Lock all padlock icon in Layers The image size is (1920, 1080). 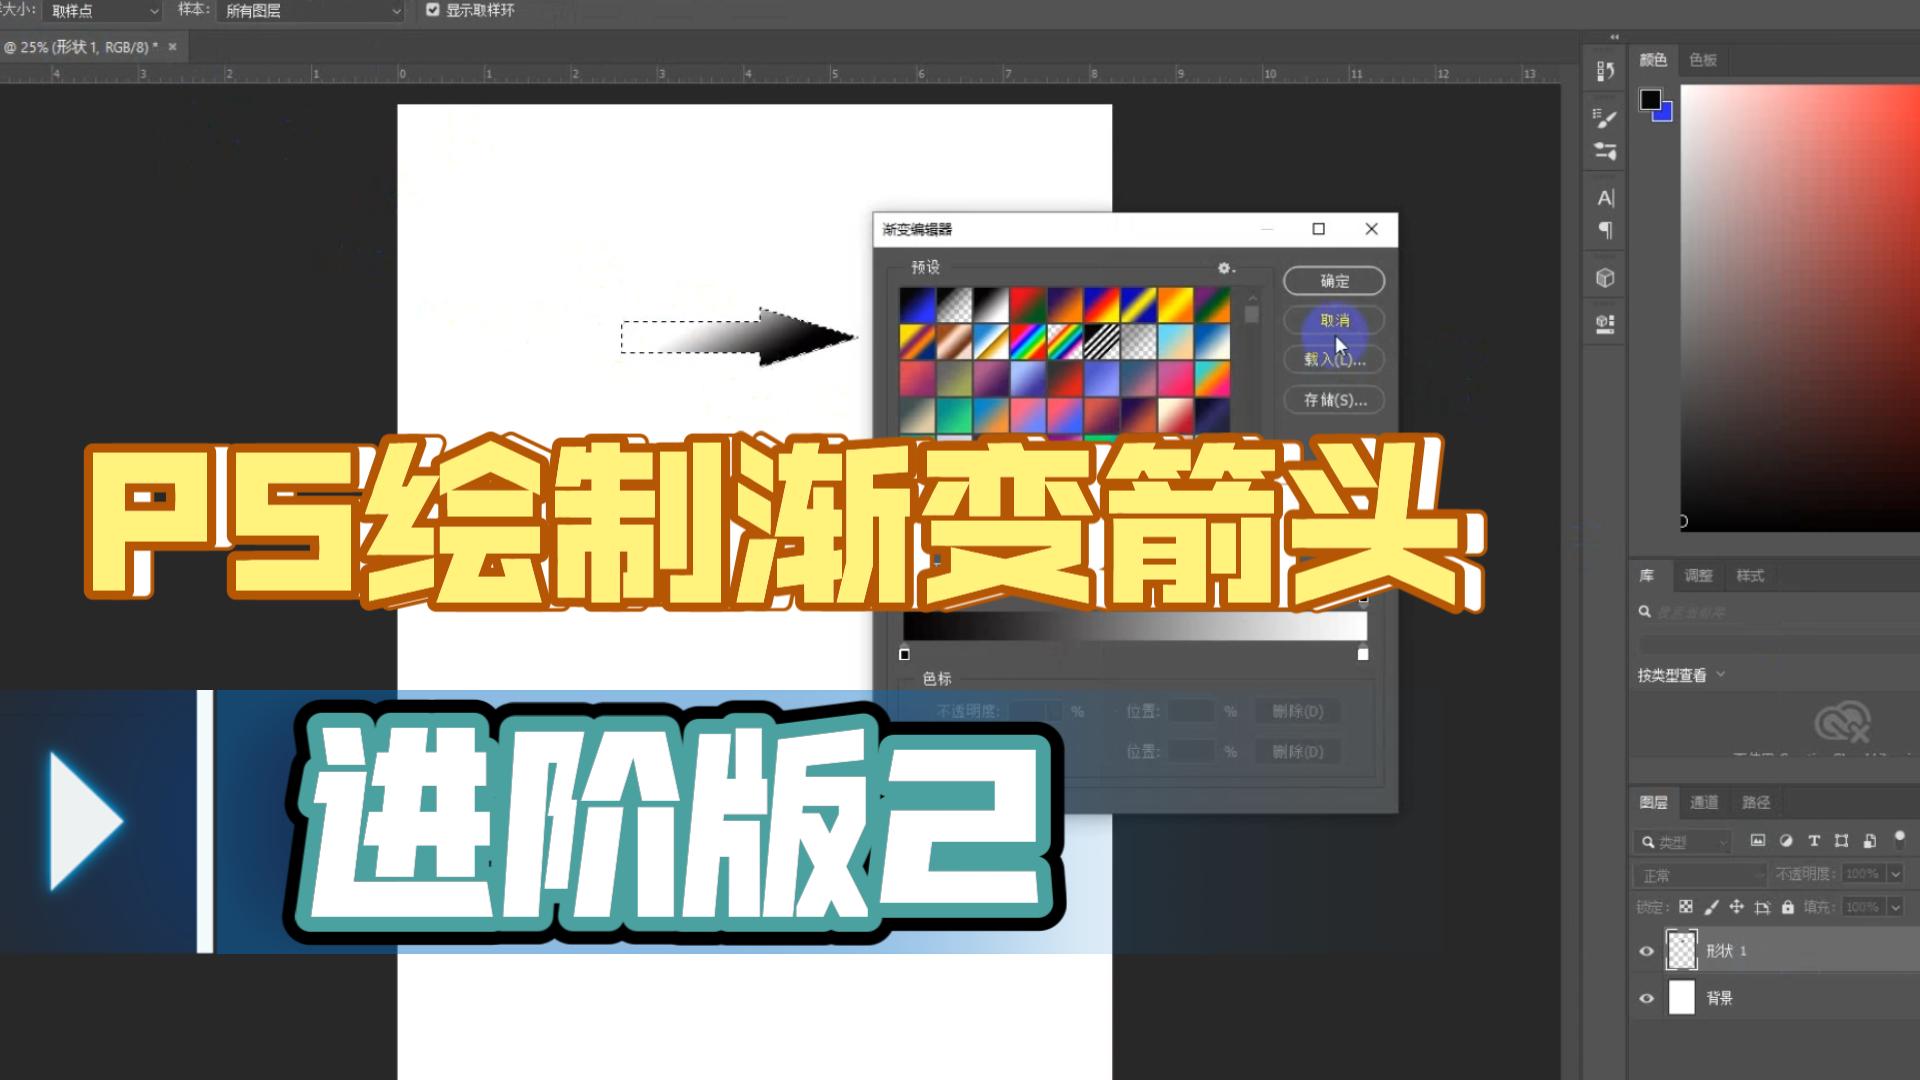coord(1788,907)
